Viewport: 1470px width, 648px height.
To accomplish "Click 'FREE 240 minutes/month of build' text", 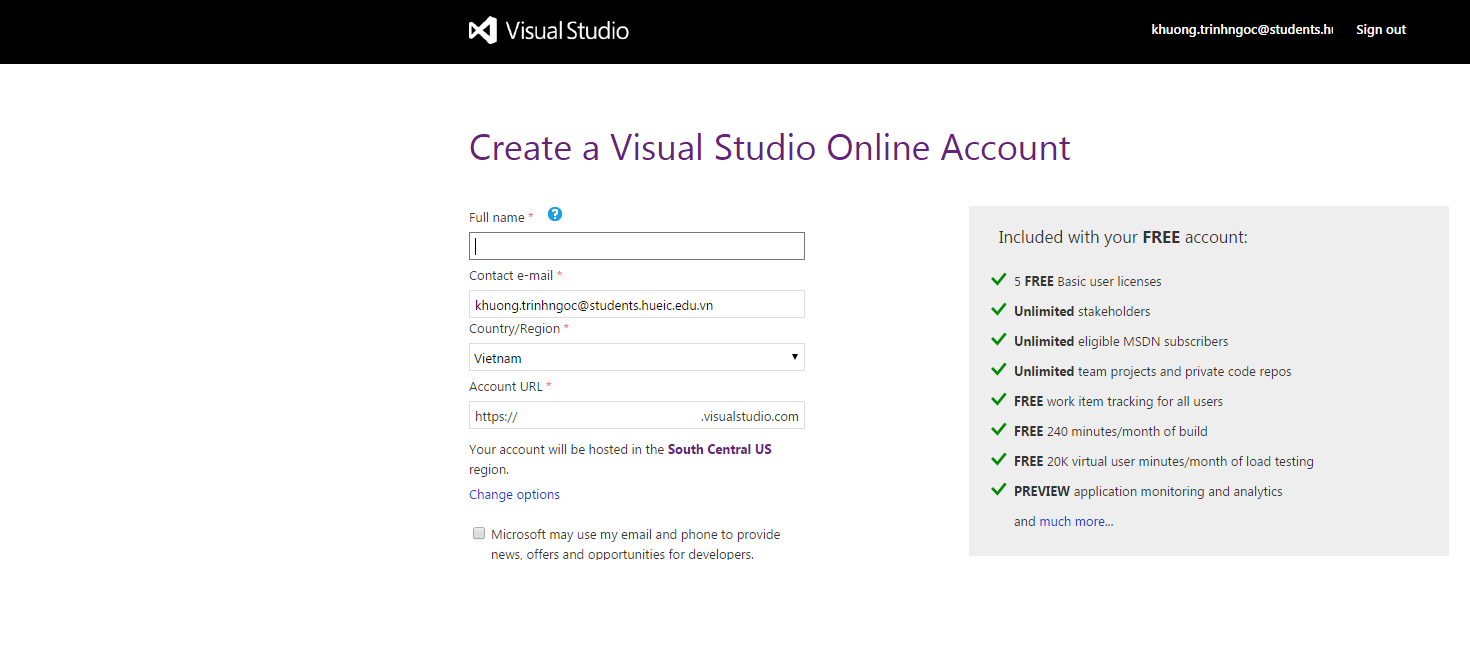I will (x=1111, y=432).
